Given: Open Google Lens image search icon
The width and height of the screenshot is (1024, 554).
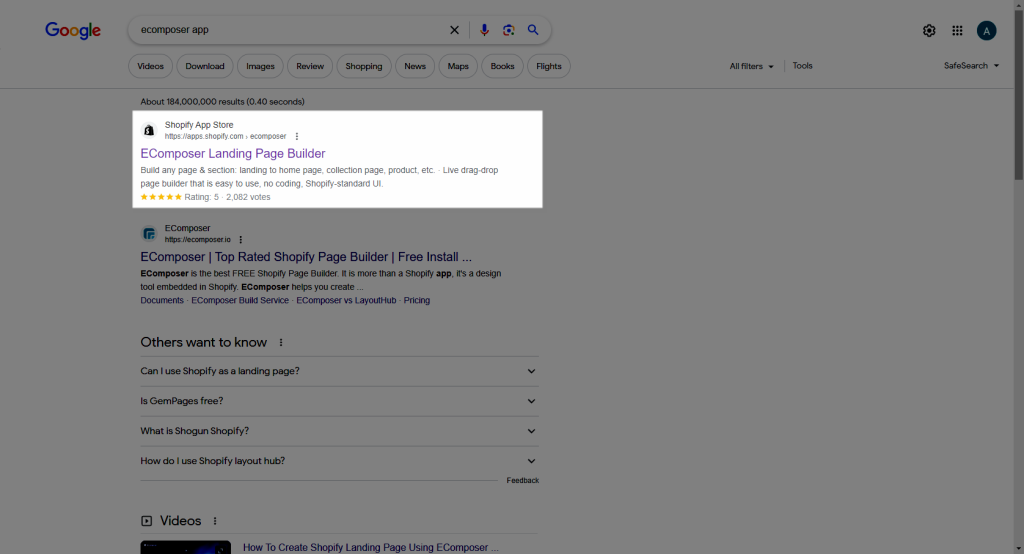Looking at the screenshot, I should point(509,30).
